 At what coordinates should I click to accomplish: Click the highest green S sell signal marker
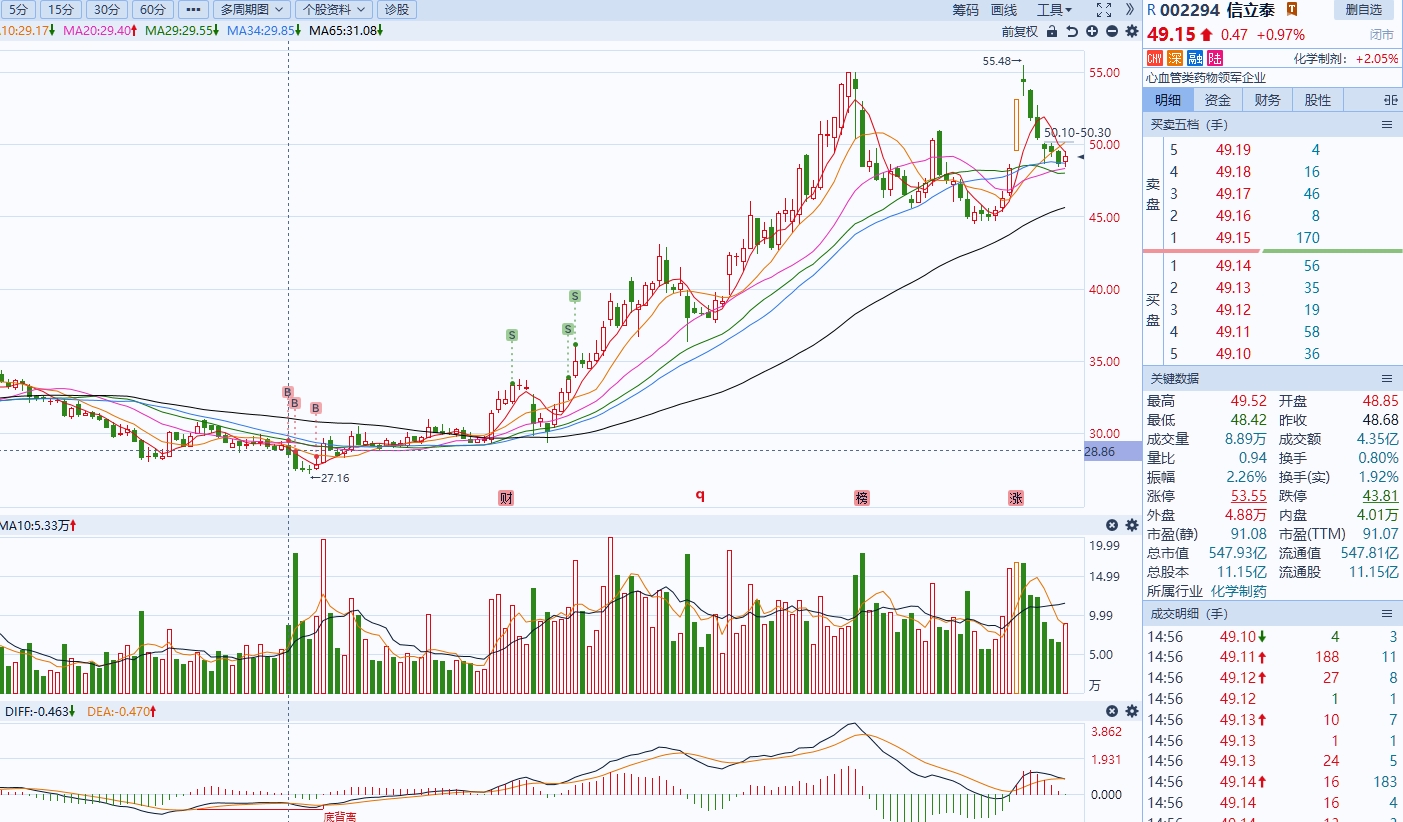tap(575, 296)
